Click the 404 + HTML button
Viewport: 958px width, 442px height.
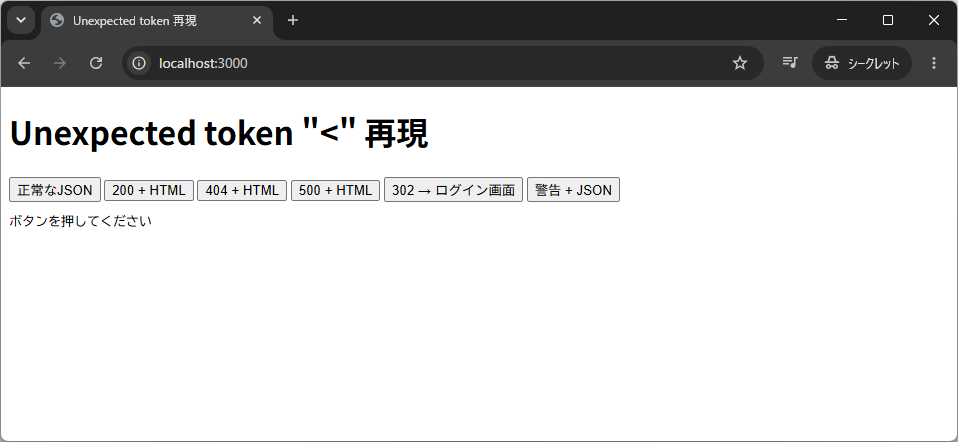click(242, 190)
